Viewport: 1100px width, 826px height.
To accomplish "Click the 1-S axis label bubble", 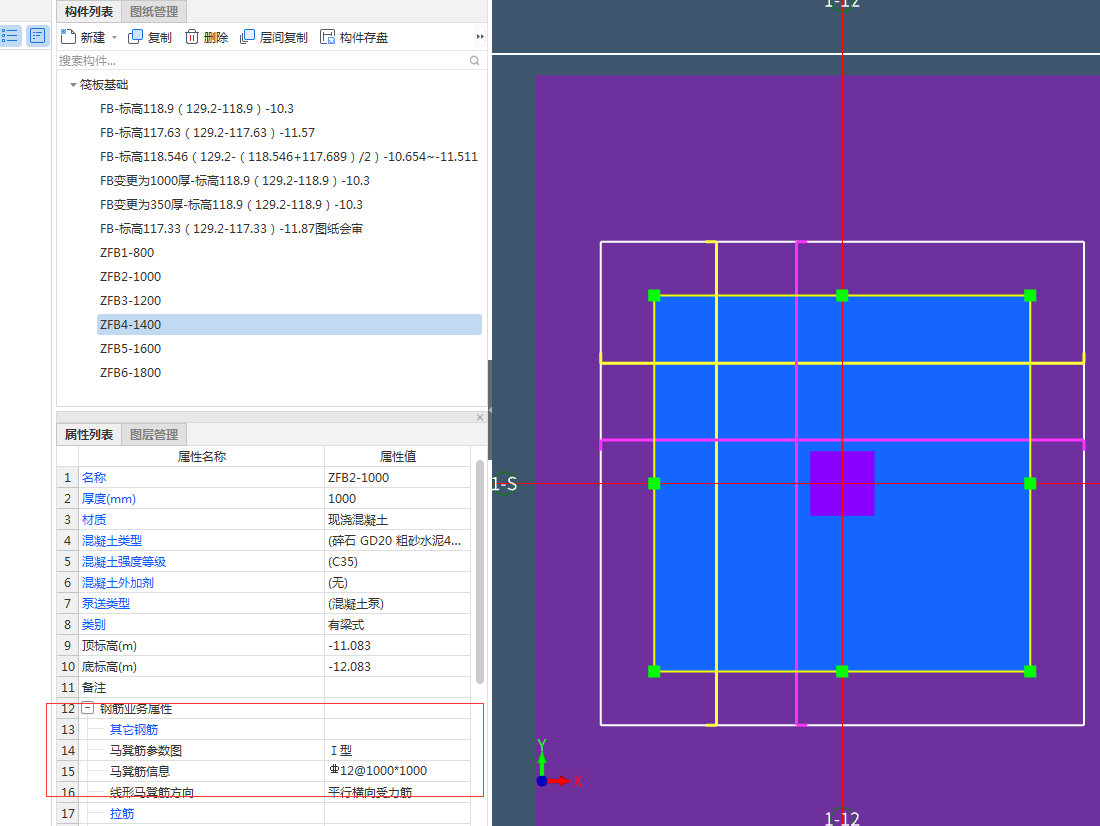I will pos(504,484).
